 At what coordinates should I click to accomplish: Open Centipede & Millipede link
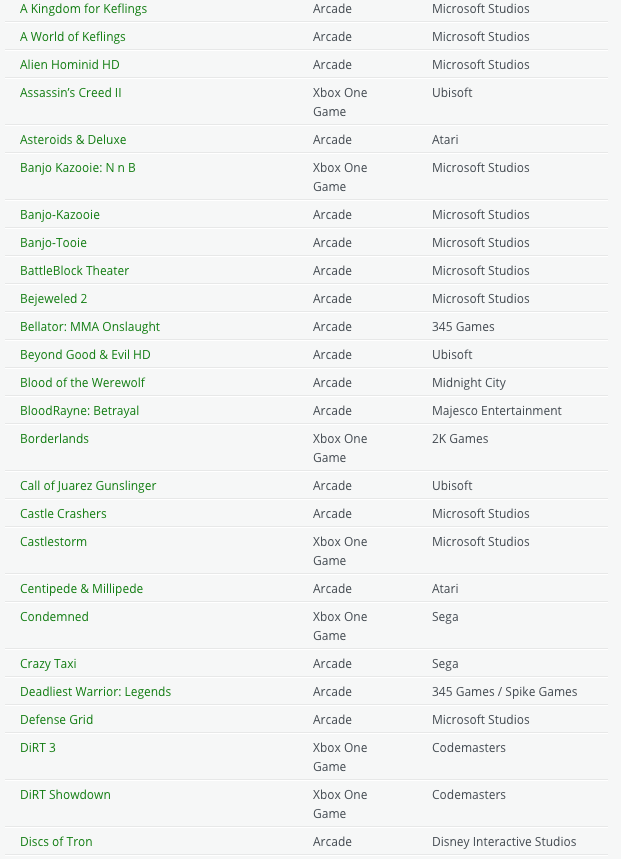tap(81, 589)
